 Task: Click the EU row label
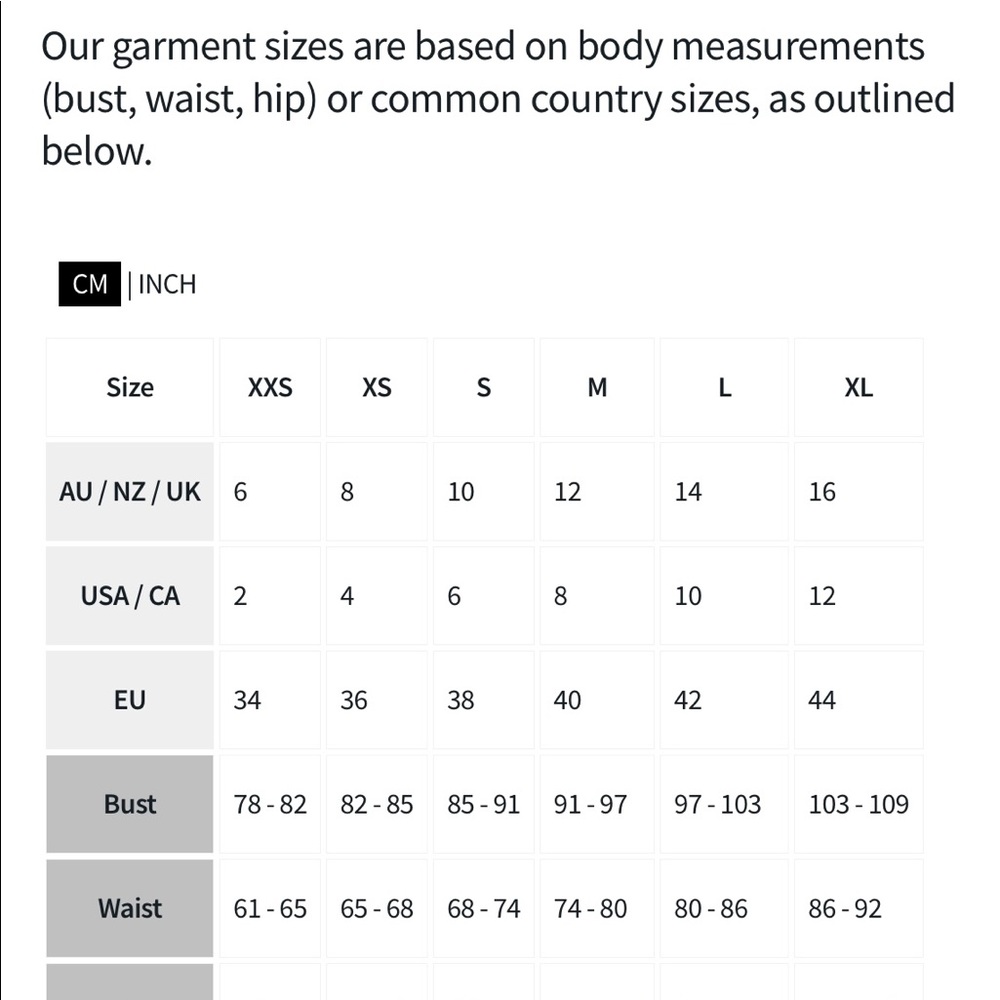point(129,700)
